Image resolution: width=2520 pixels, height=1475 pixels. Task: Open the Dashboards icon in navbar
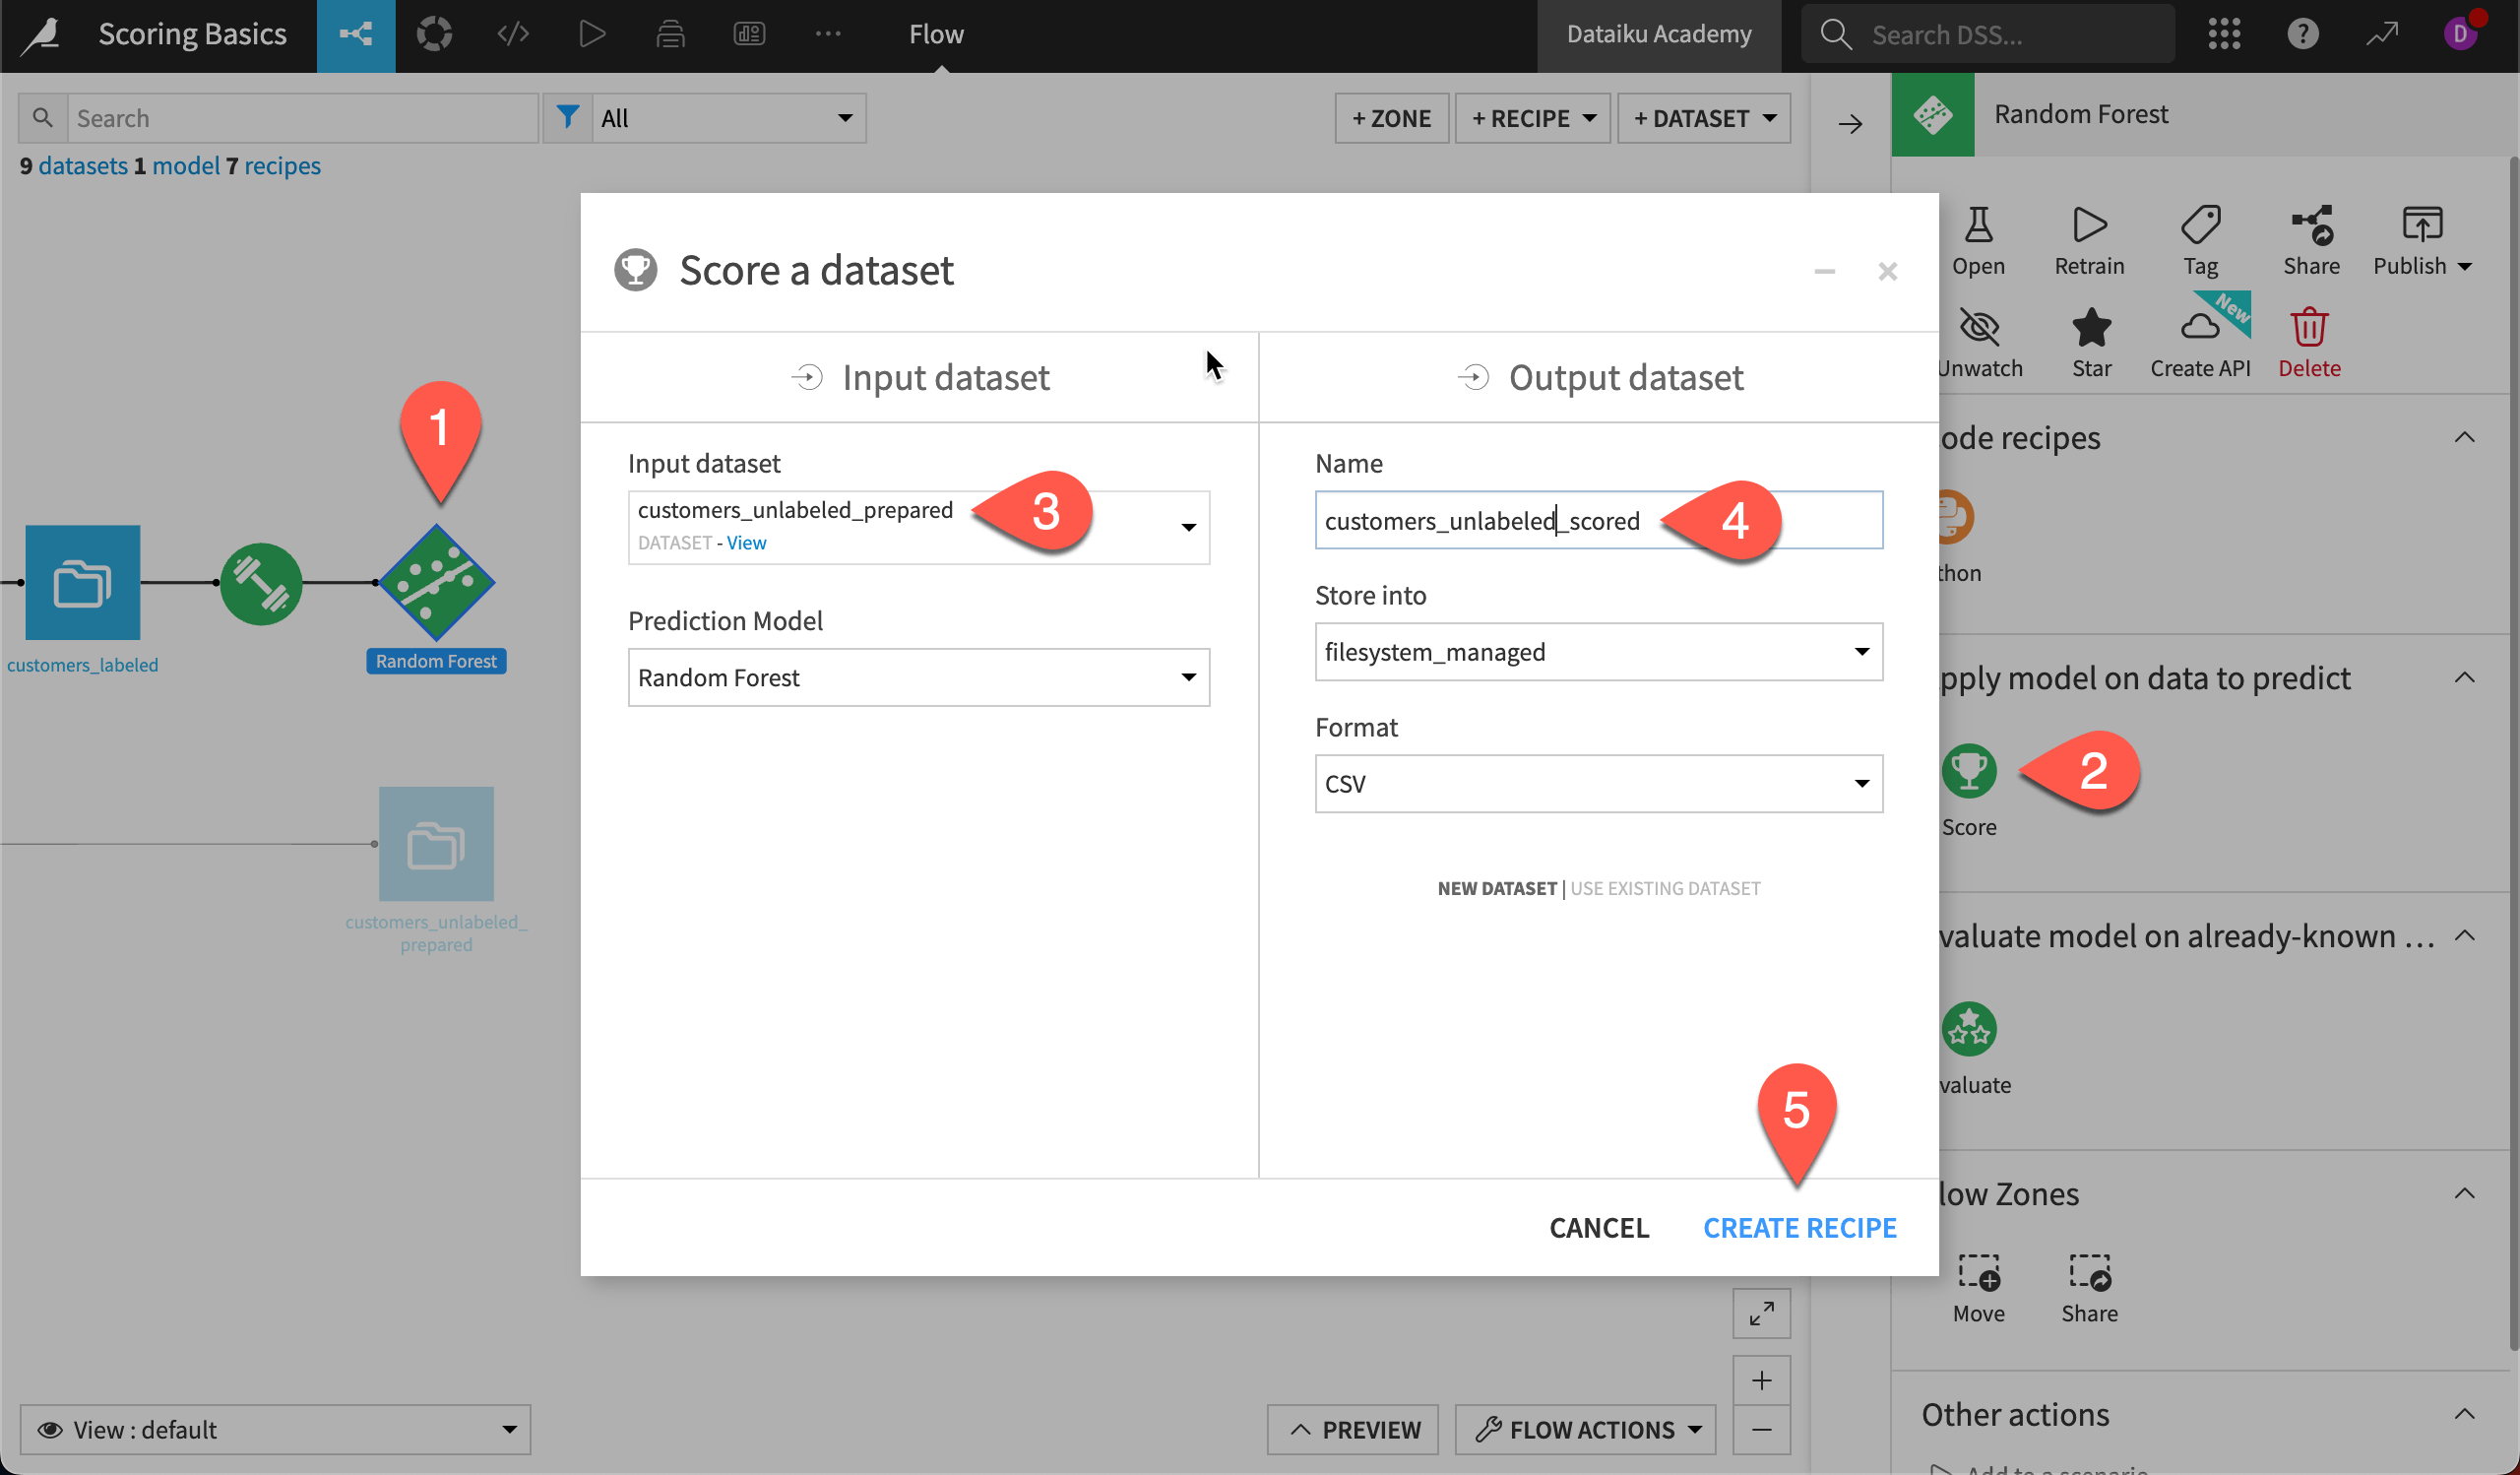click(x=749, y=35)
